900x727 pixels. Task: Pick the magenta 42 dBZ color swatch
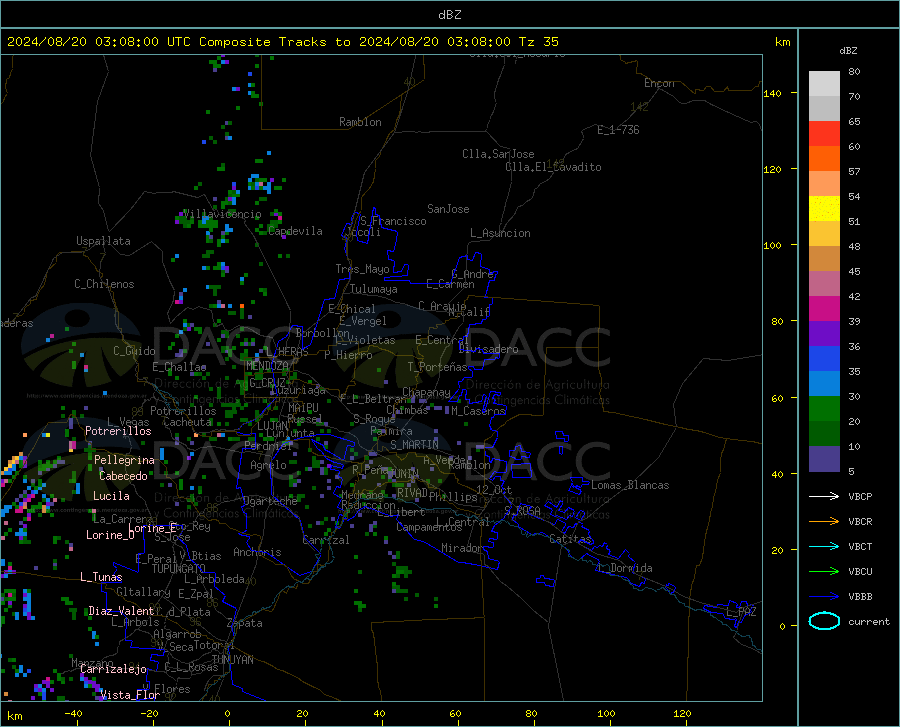point(824,308)
